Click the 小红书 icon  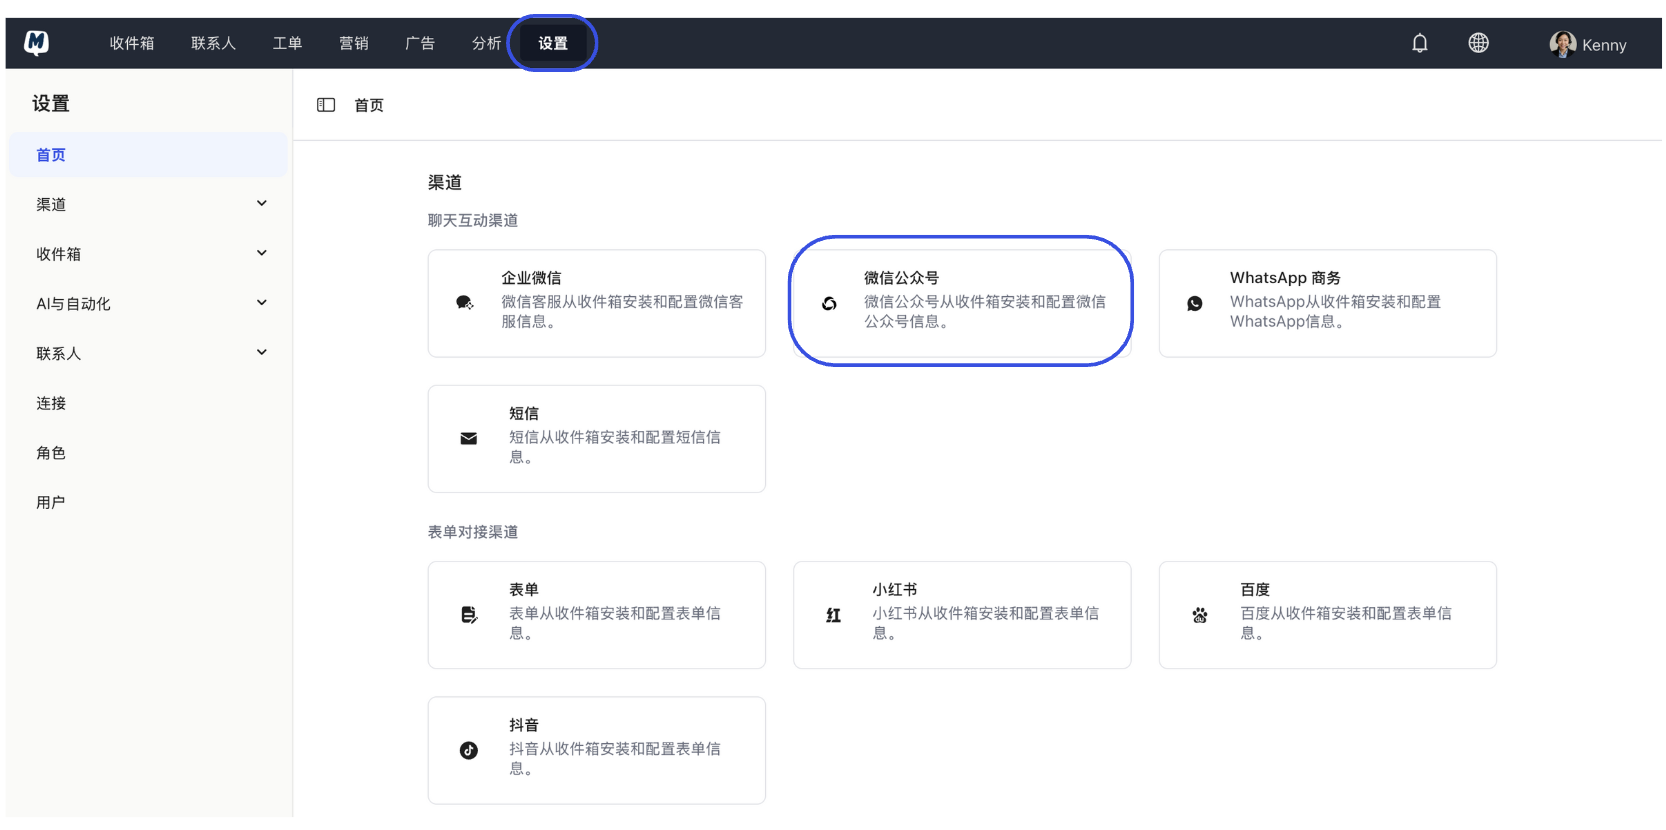pyautogui.click(x=833, y=615)
